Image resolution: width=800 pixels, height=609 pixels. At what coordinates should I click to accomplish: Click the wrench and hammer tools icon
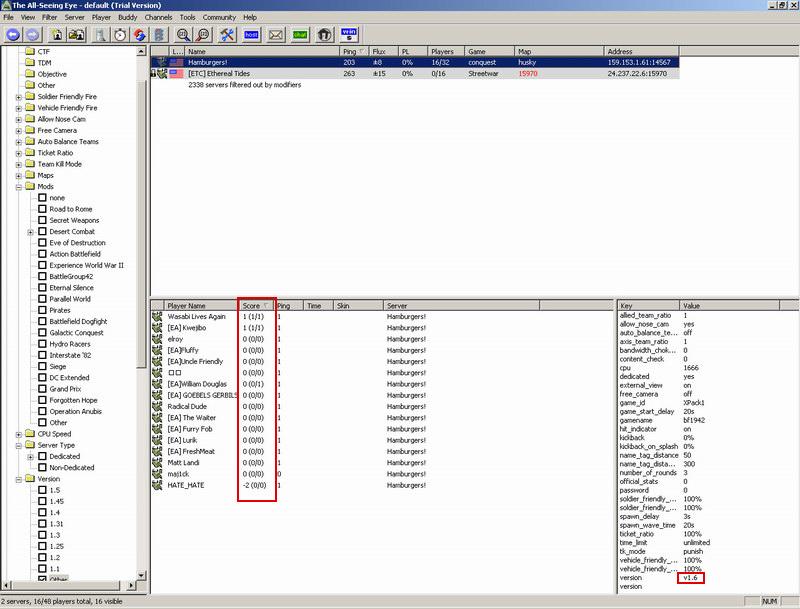[x=226, y=34]
